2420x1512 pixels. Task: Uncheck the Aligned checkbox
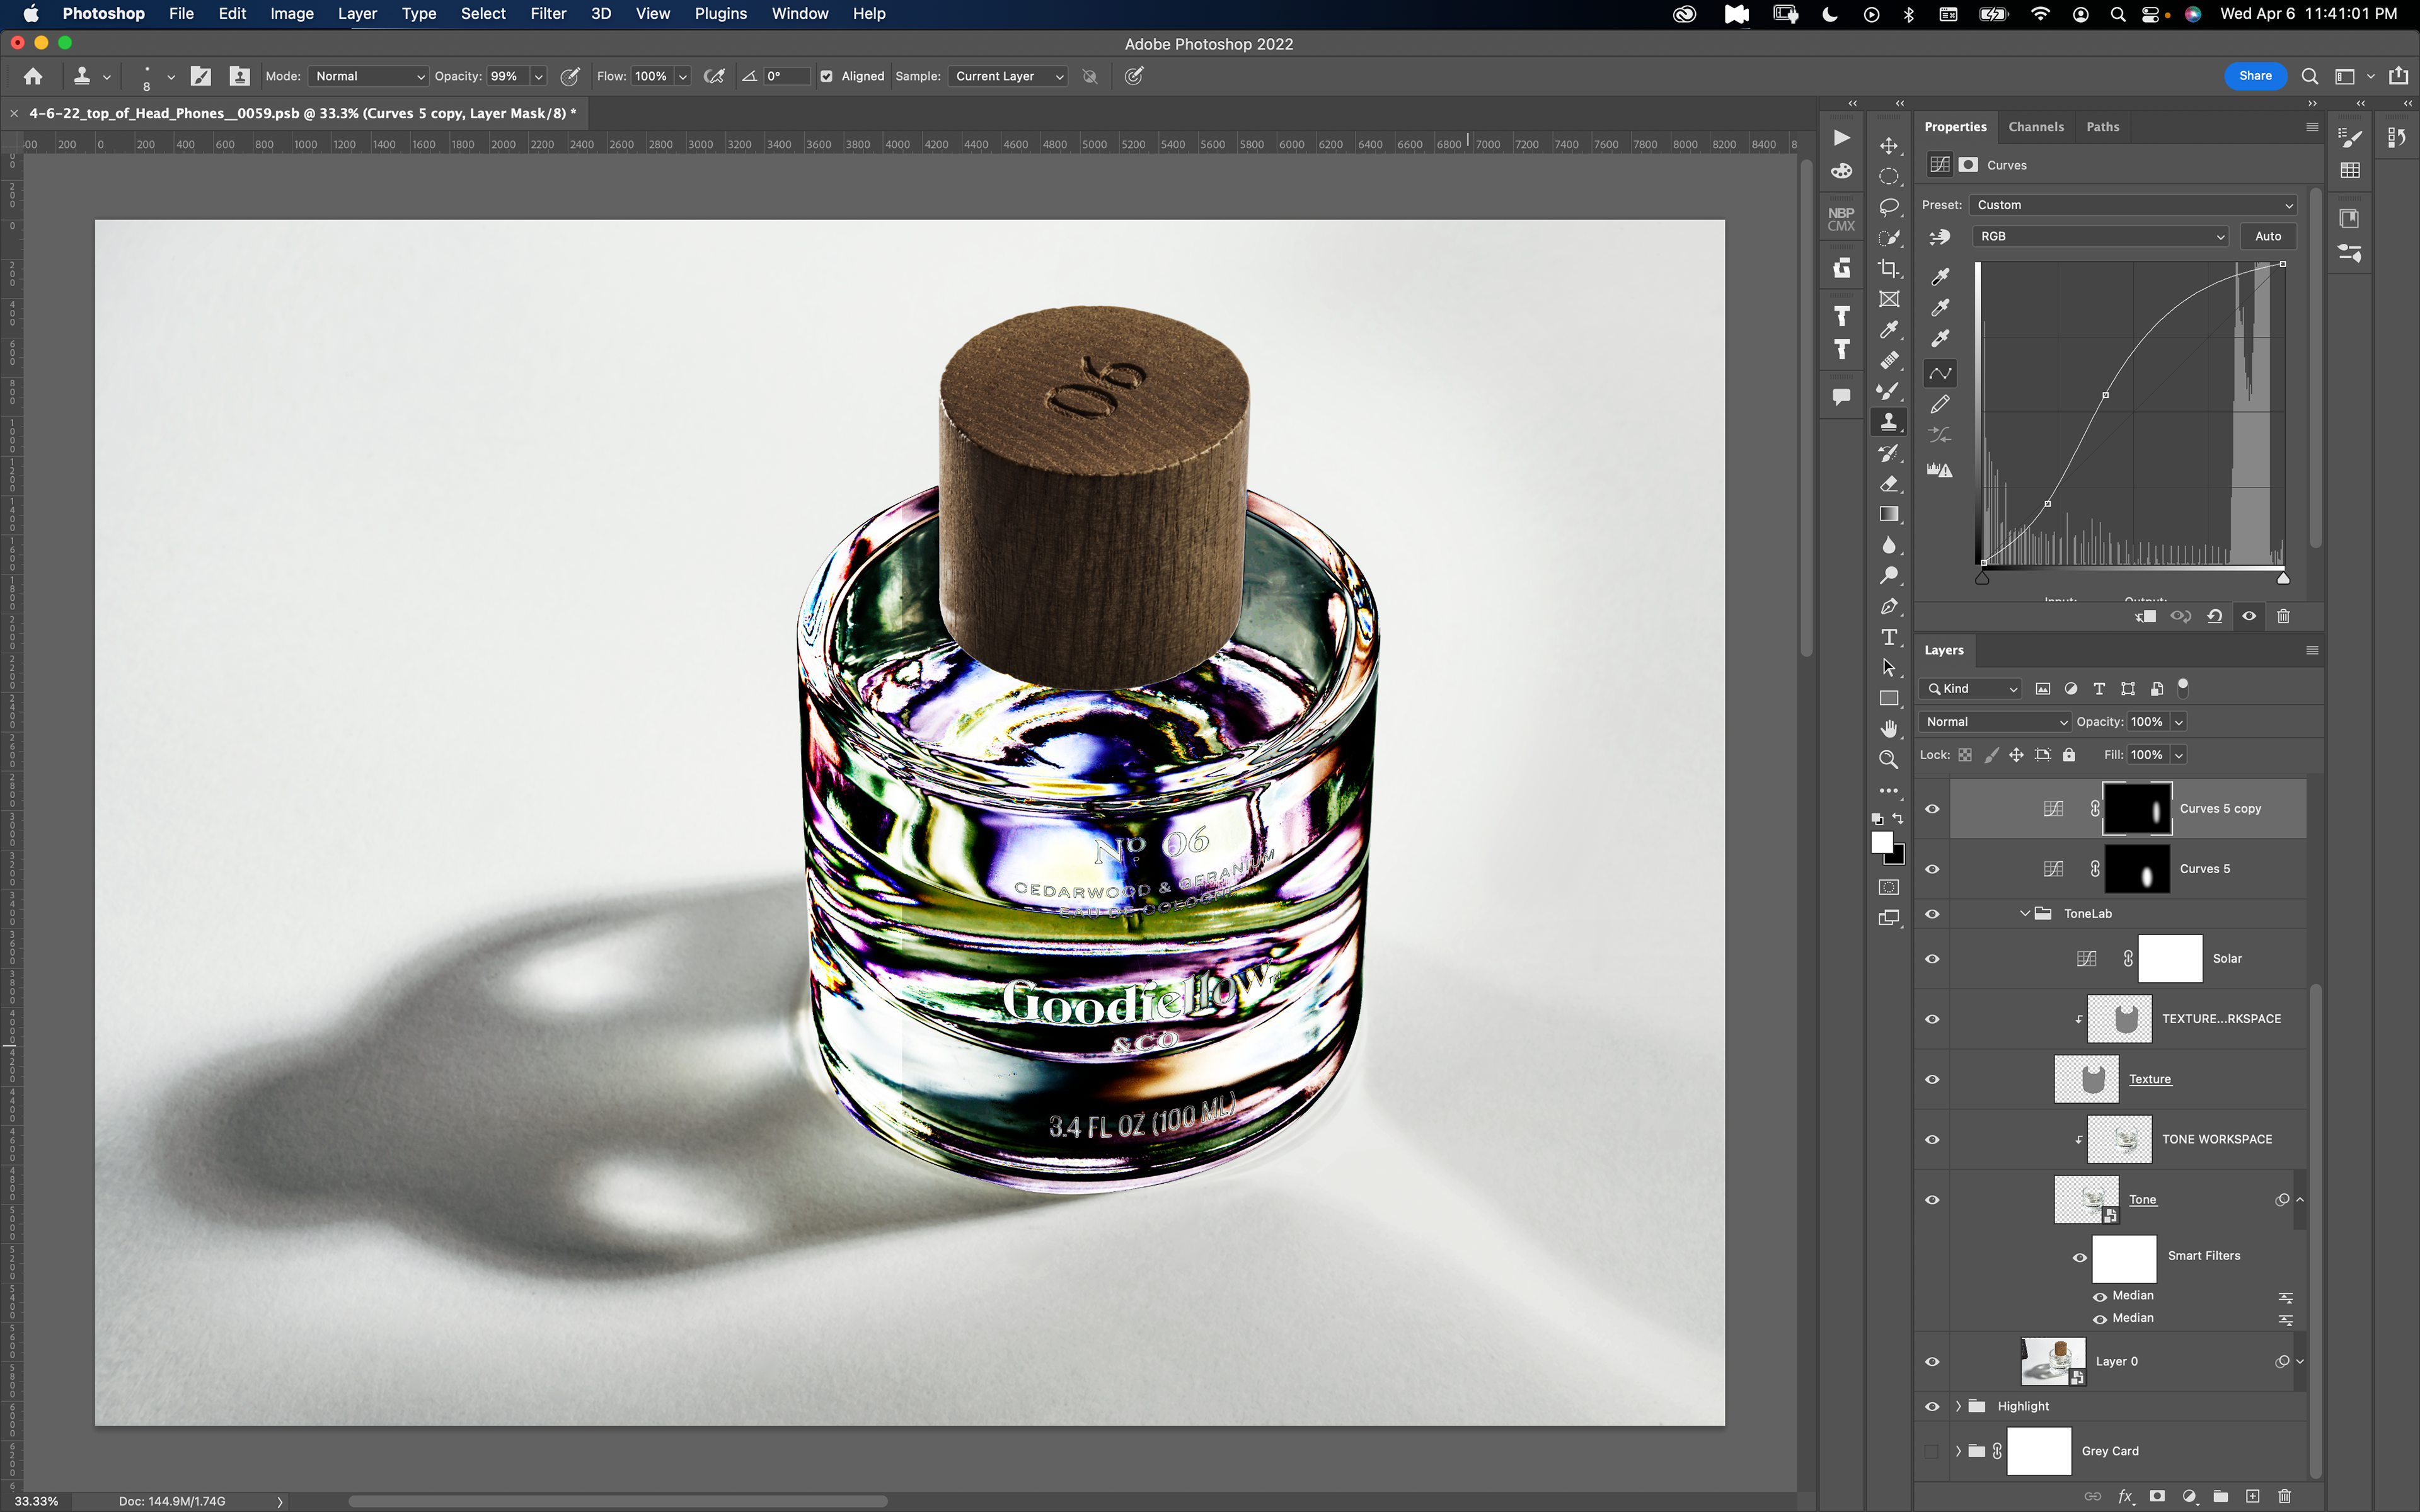point(826,76)
